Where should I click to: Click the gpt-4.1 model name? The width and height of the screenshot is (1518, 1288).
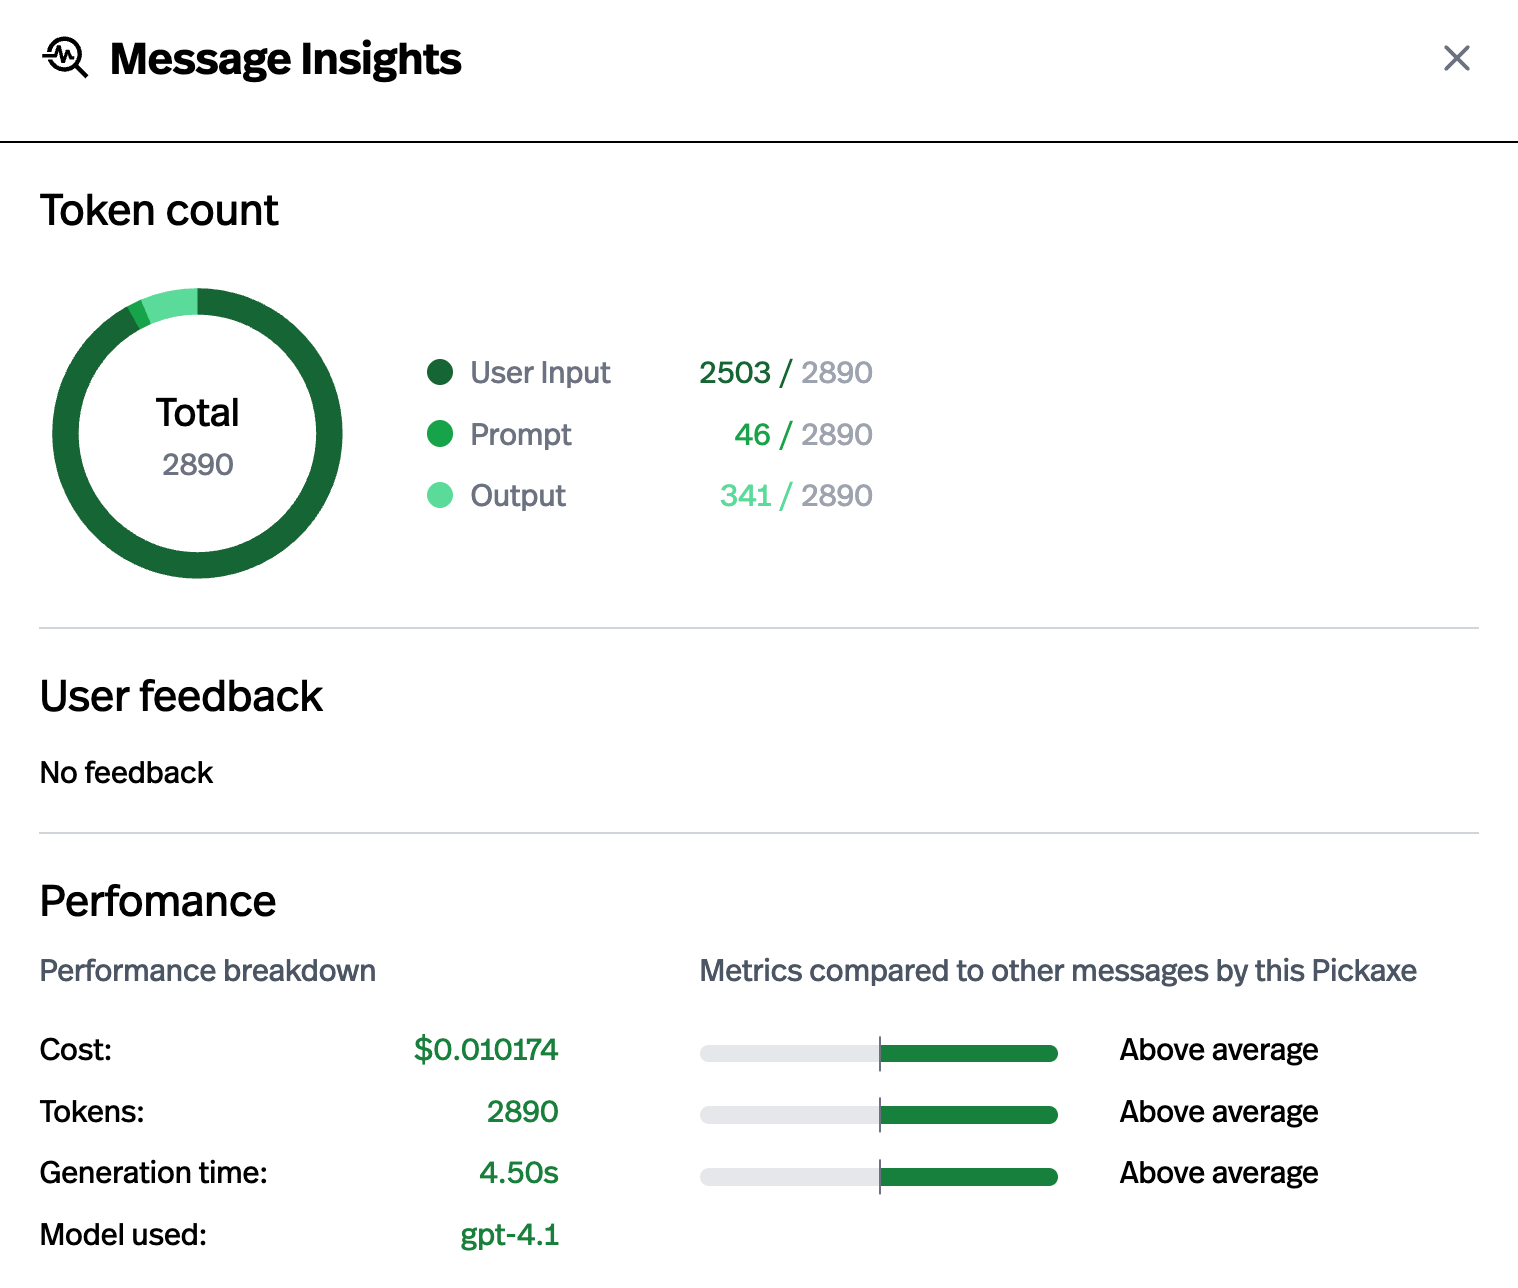coord(509,1235)
